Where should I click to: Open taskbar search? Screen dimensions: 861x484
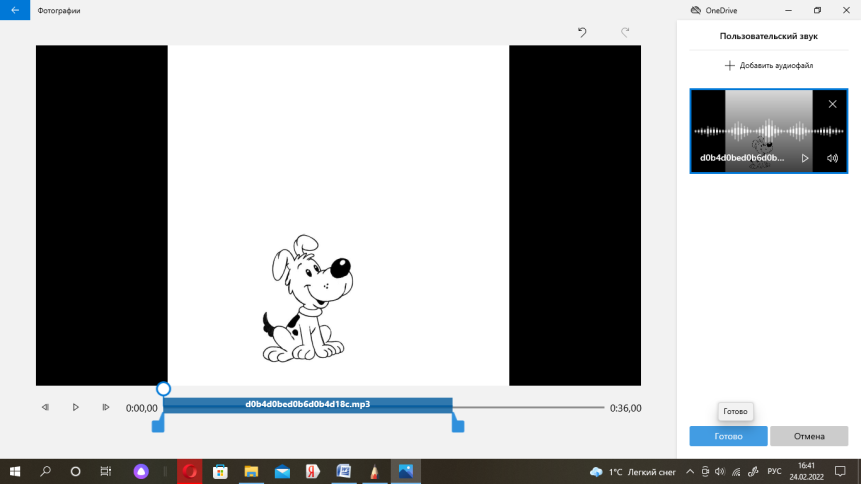(x=46, y=471)
